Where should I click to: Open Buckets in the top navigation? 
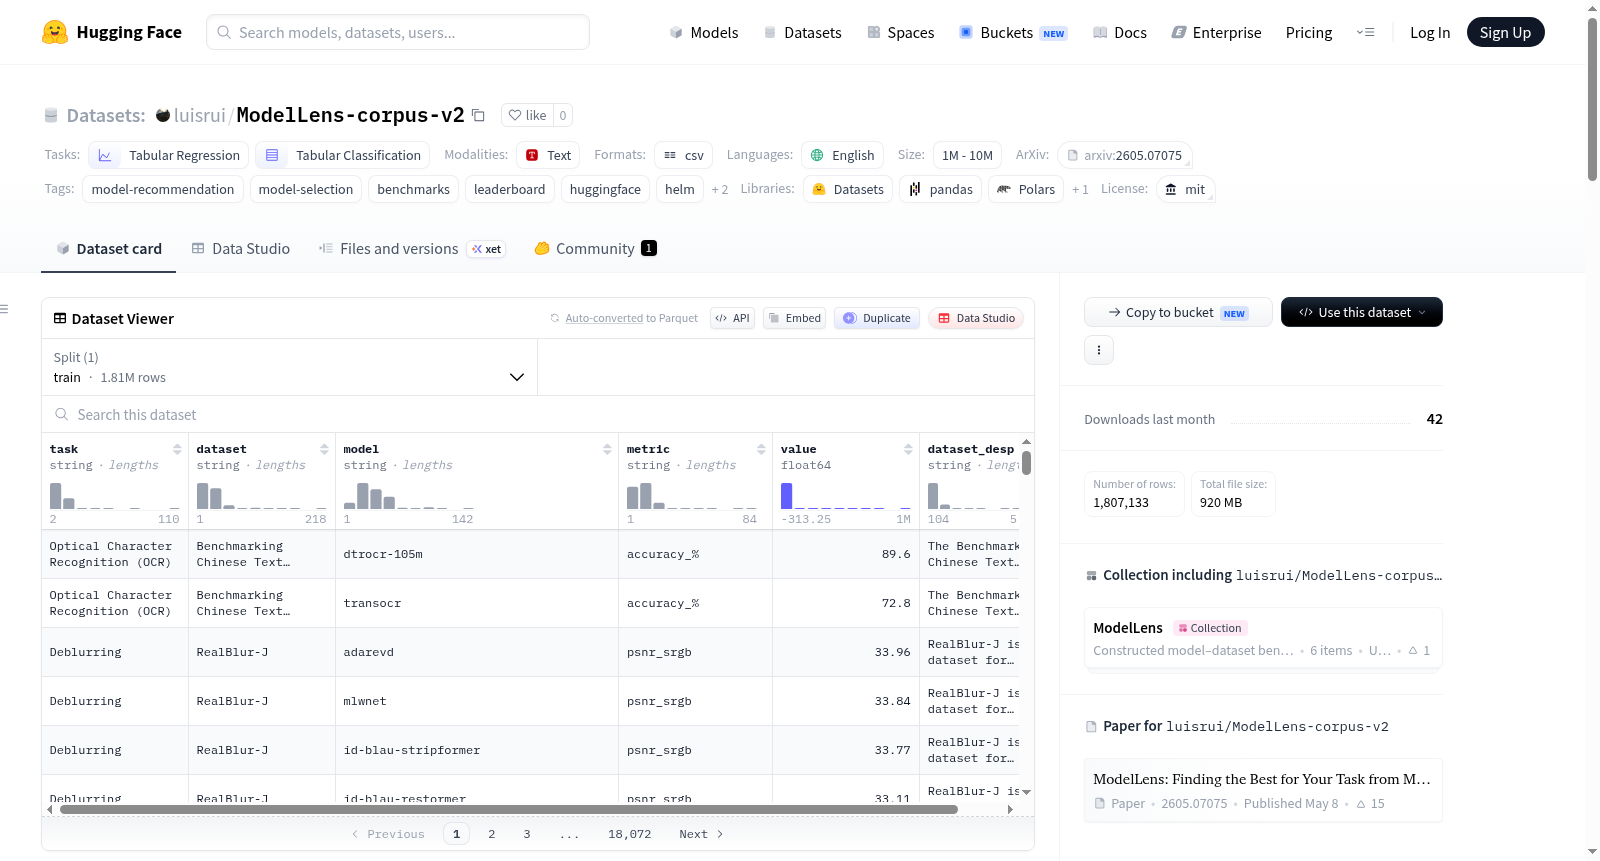pos(1013,32)
